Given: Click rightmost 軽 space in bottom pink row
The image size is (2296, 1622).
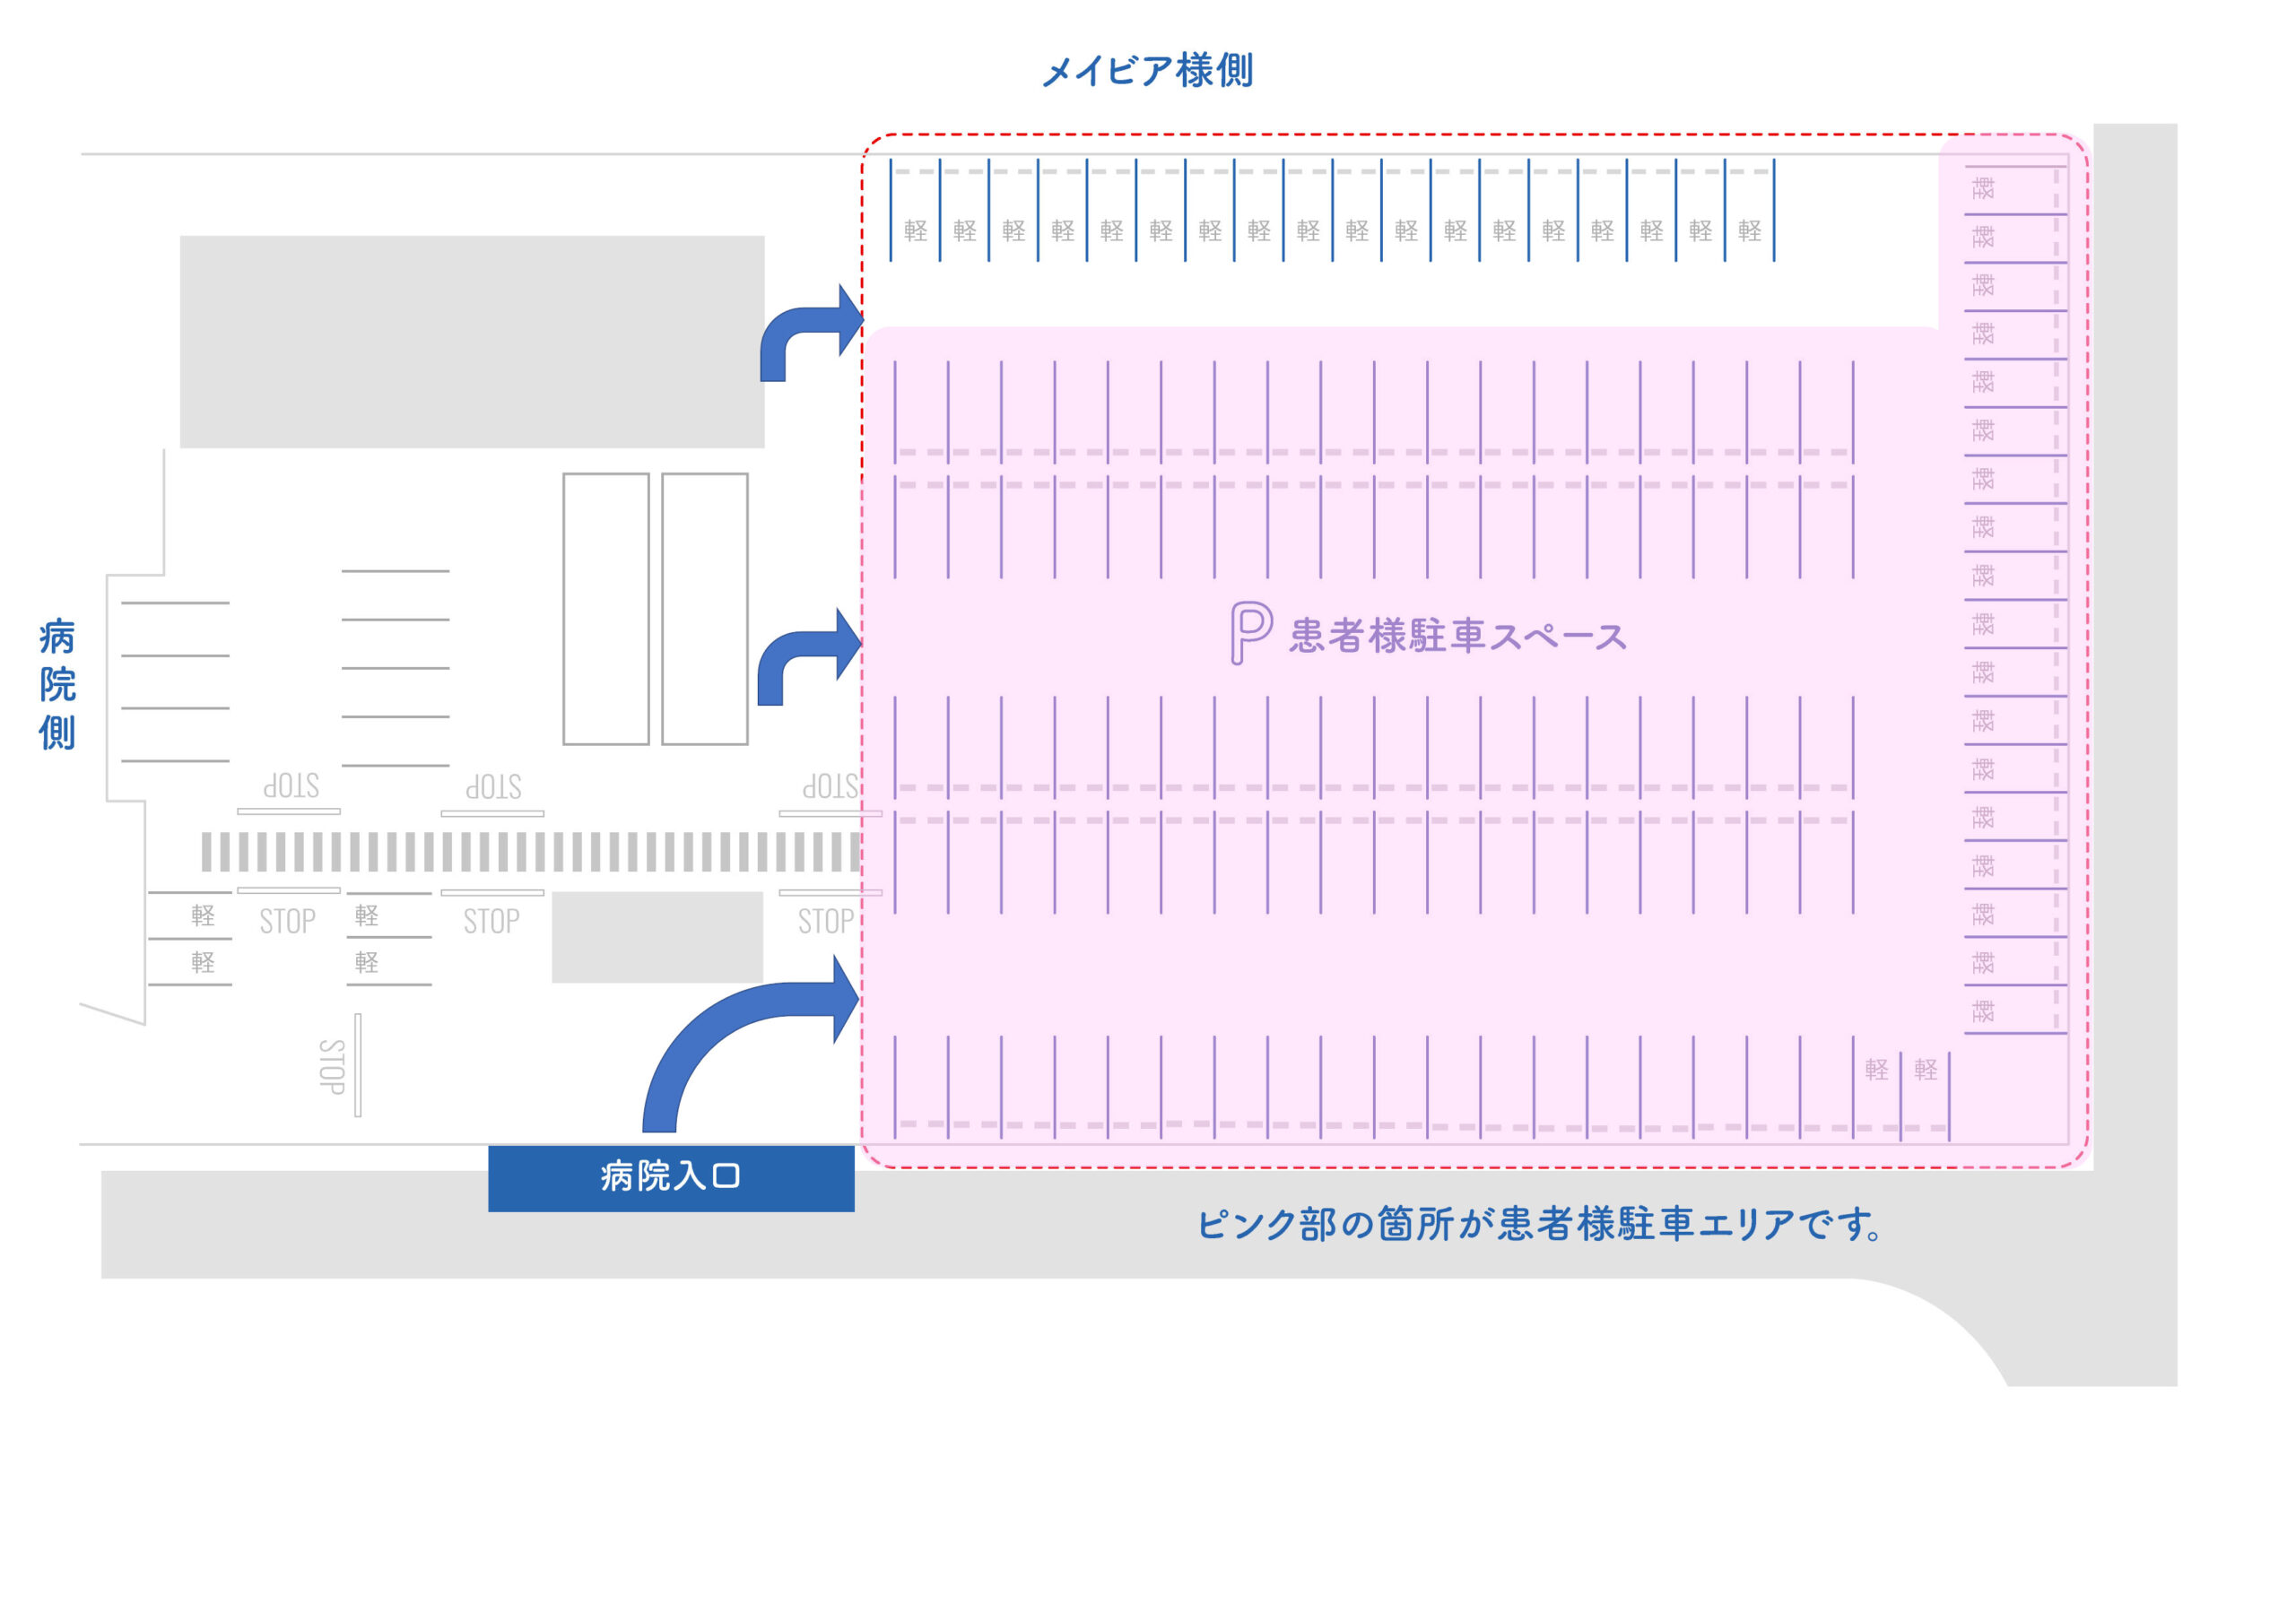Looking at the screenshot, I should (x=1925, y=1070).
